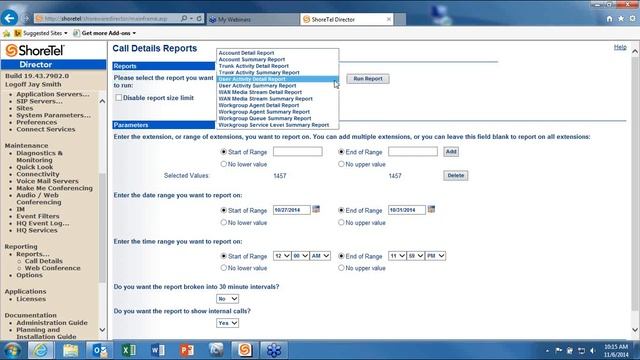Click sidebar scroll down arrow
The image size is (640, 360).
[102, 330]
